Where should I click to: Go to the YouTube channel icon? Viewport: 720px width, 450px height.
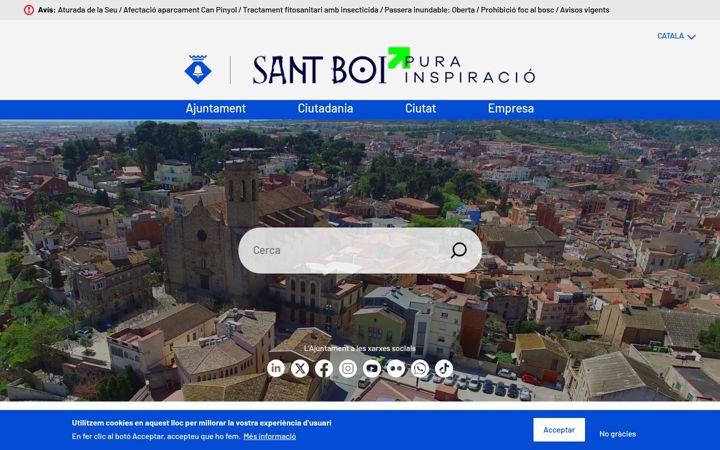click(371, 368)
